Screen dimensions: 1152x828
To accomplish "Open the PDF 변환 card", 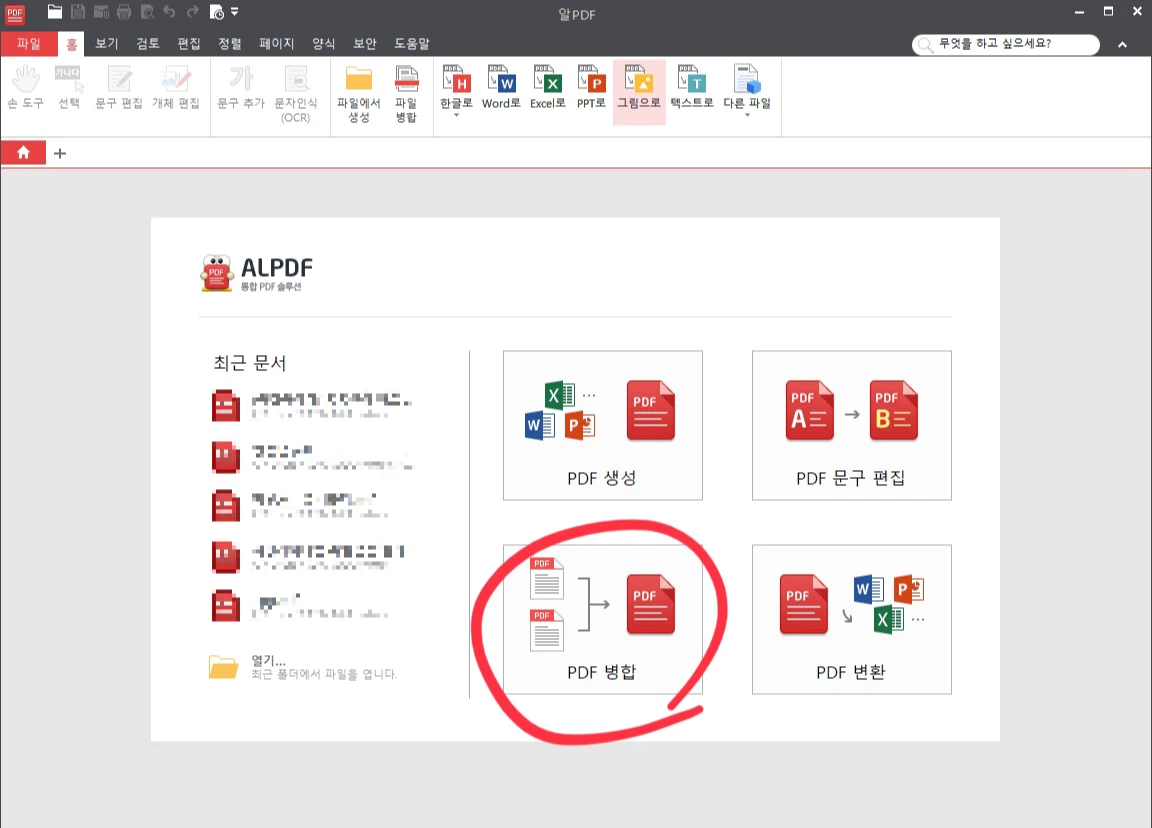I will (852, 619).
